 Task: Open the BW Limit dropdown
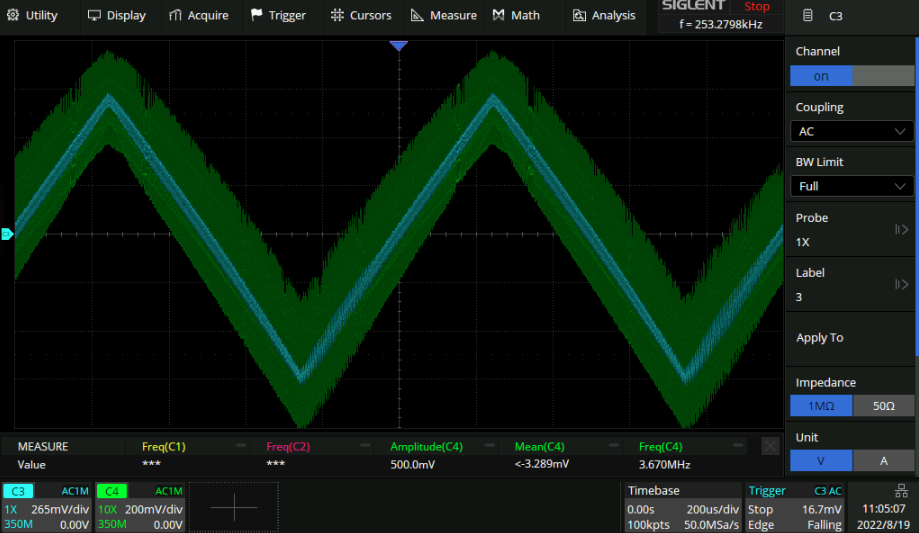851,186
